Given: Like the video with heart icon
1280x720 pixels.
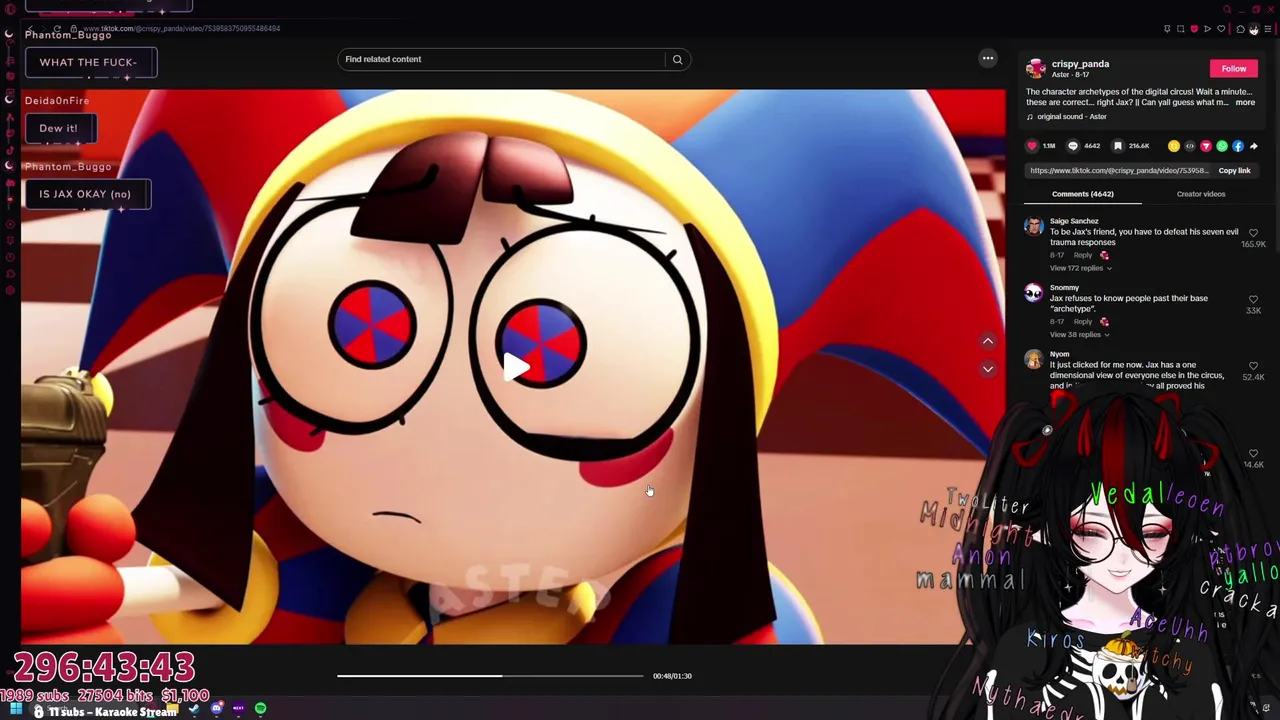Looking at the screenshot, I should click(1032, 146).
